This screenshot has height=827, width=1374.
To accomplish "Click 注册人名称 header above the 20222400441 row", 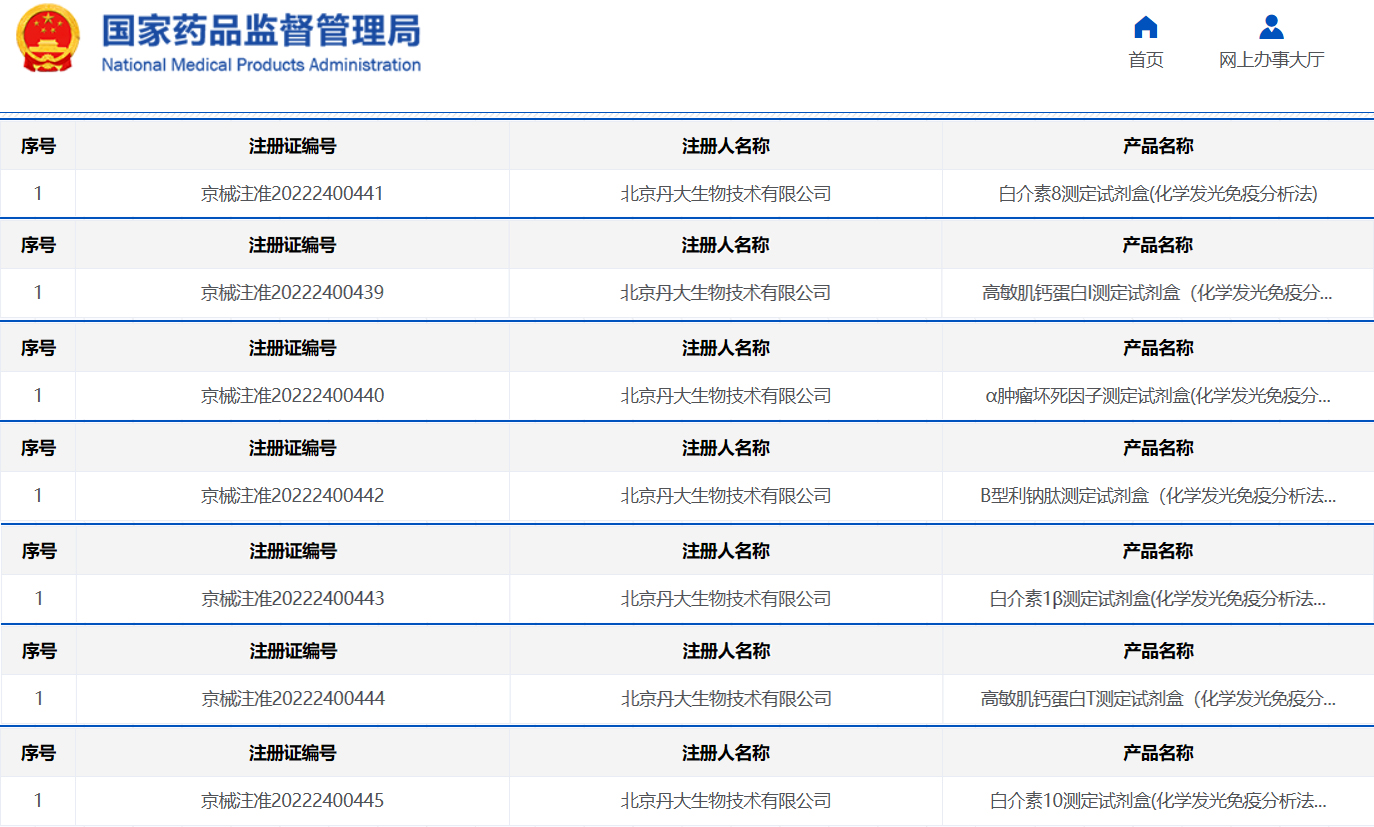I will pos(726,146).
